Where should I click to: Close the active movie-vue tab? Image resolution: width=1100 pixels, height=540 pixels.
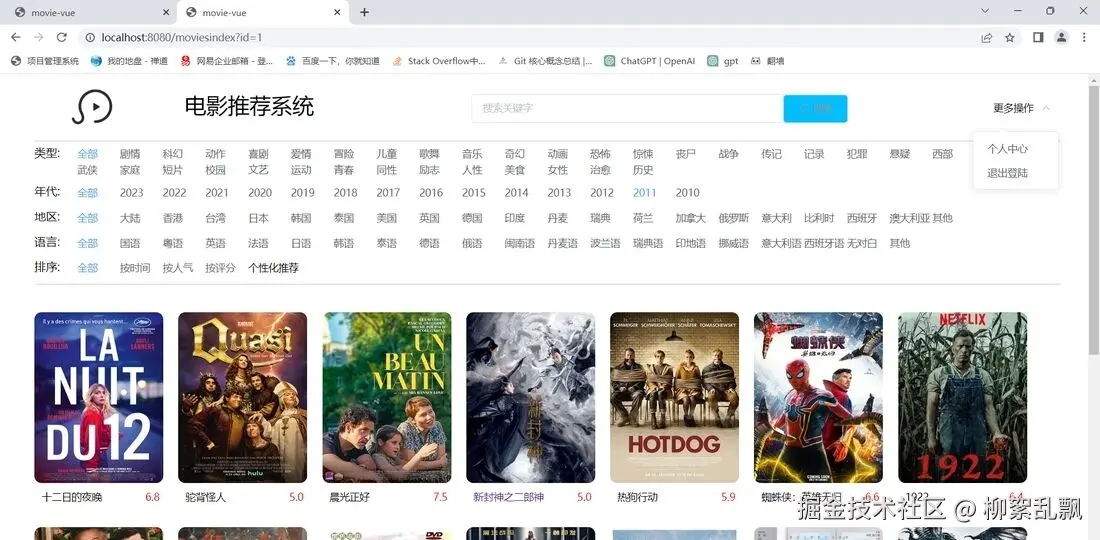[x=337, y=13]
